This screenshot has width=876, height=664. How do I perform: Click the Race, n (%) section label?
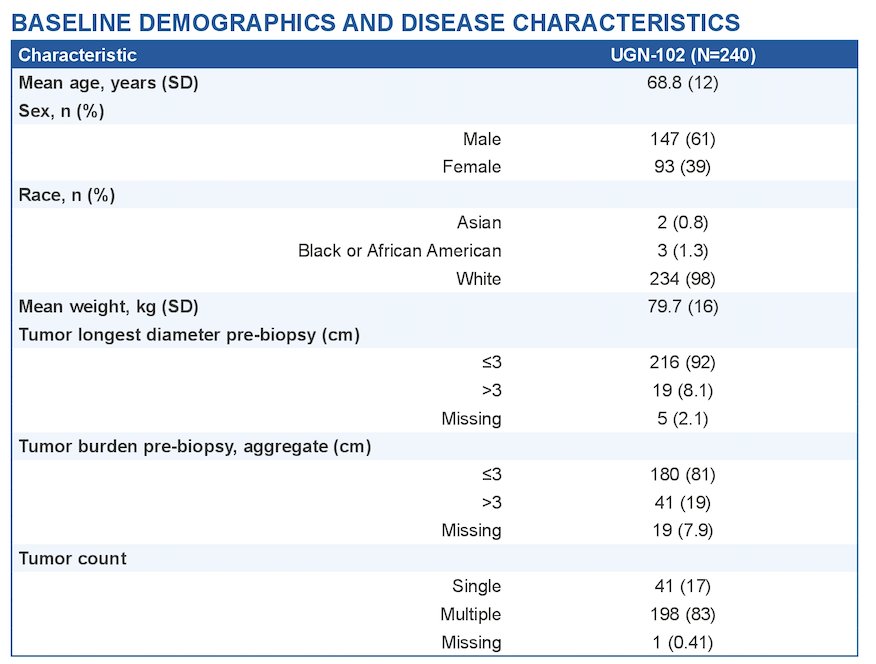[x=66, y=195]
